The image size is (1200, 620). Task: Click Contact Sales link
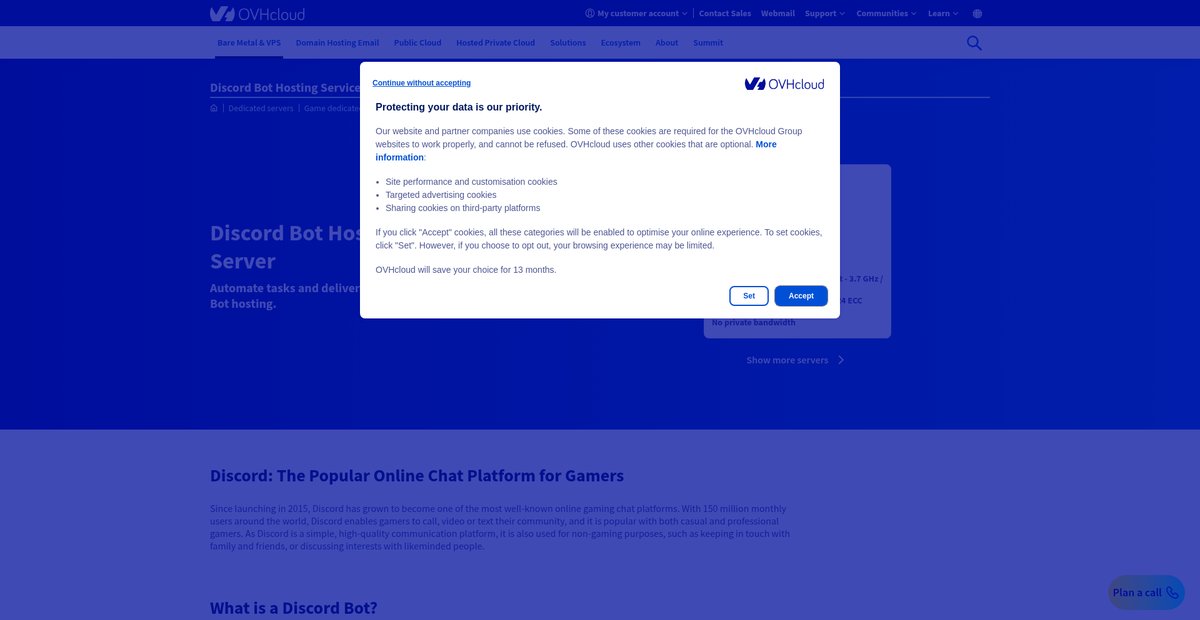pos(725,14)
